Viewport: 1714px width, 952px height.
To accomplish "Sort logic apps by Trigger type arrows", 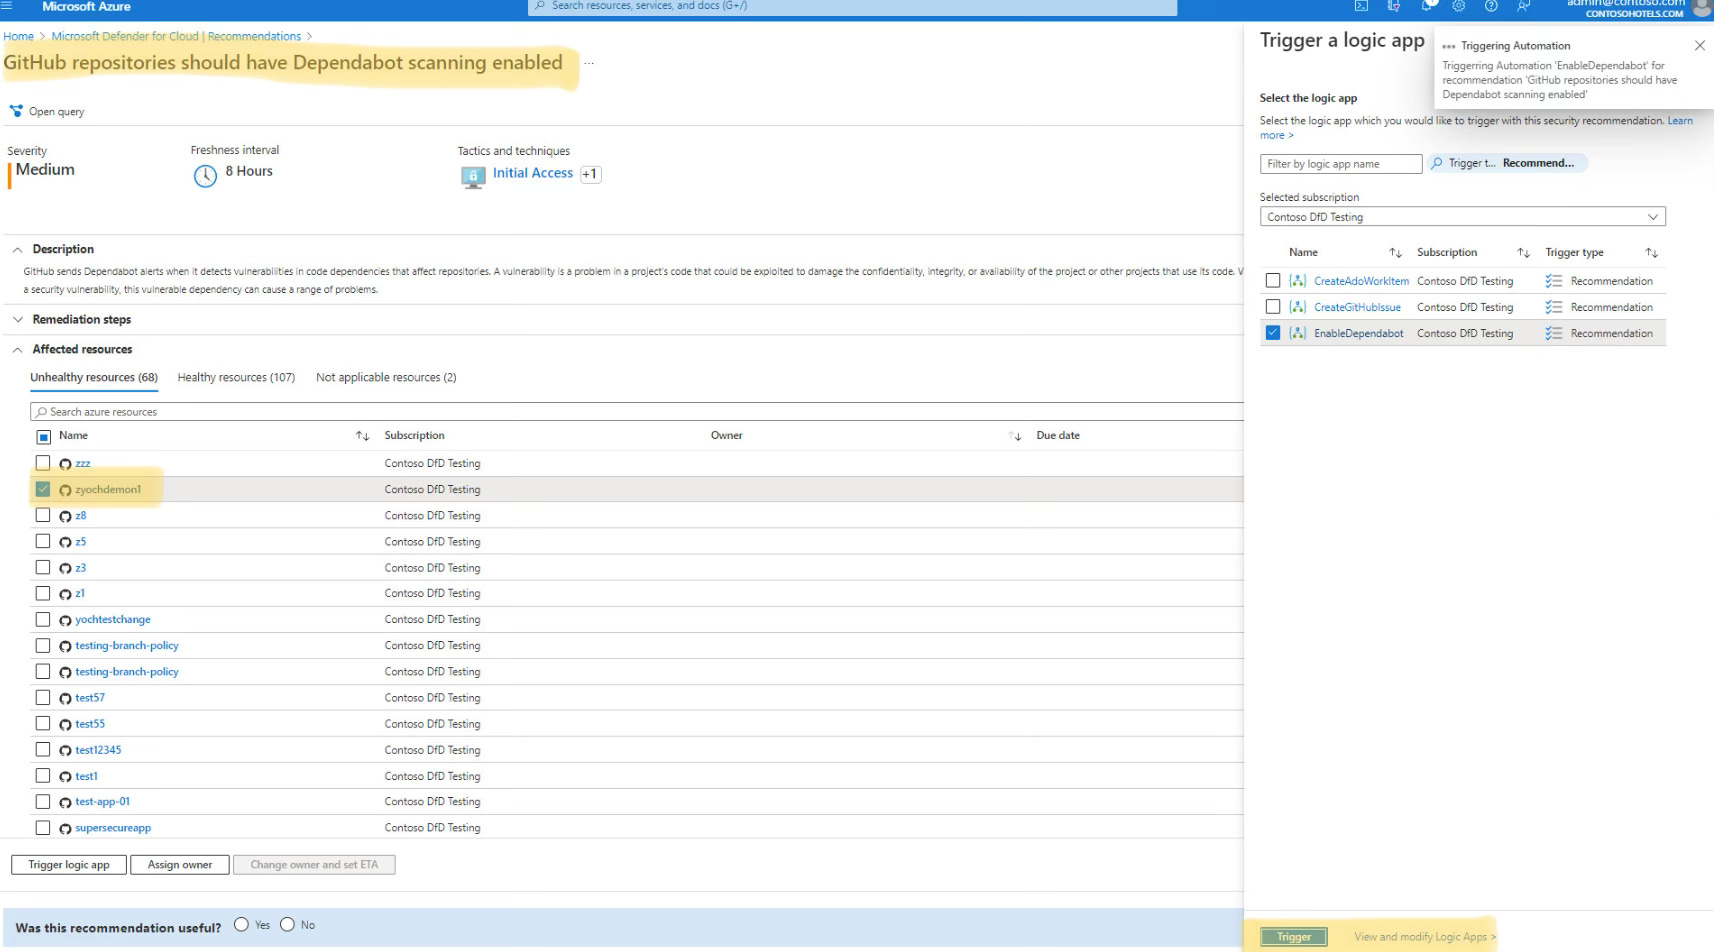I will [1651, 253].
